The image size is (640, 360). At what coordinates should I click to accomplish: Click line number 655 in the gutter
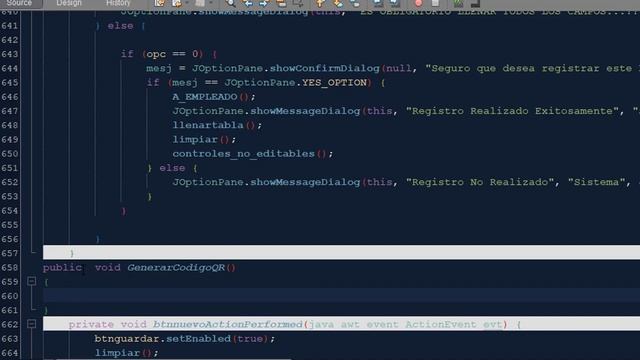[x=10, y=225]
